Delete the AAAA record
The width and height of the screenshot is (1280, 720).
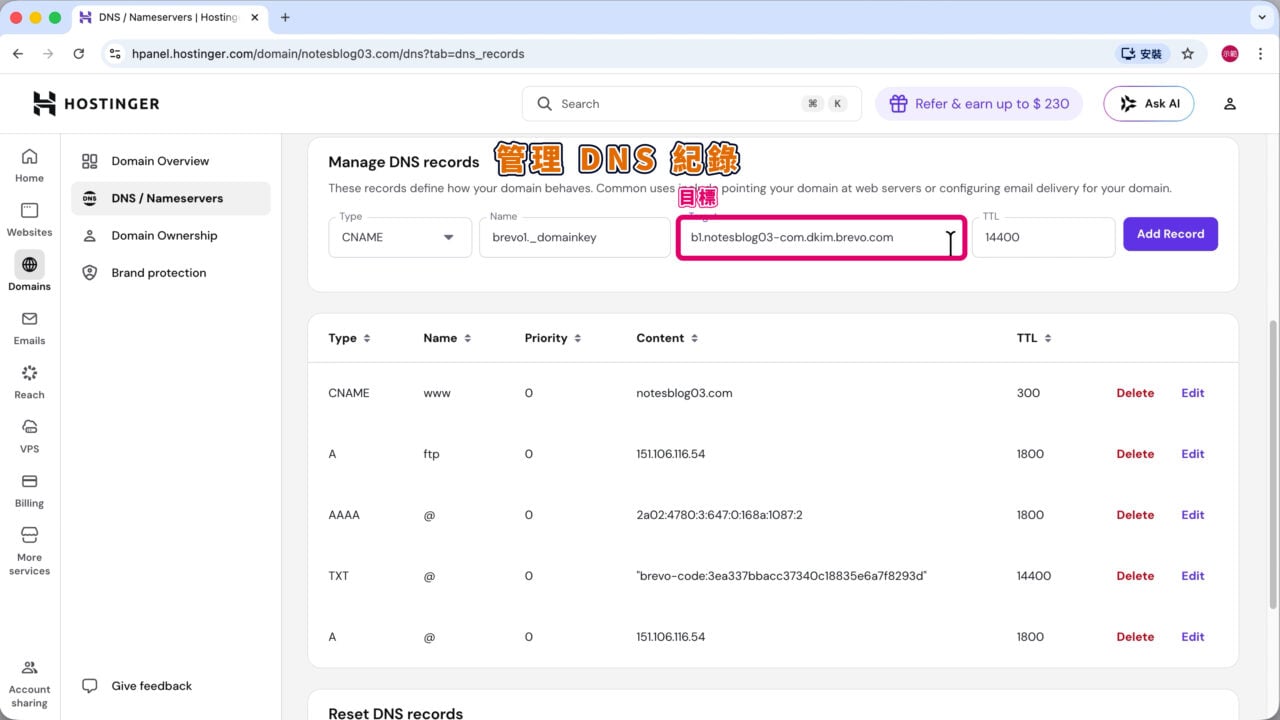click(x=1135, y=515)
